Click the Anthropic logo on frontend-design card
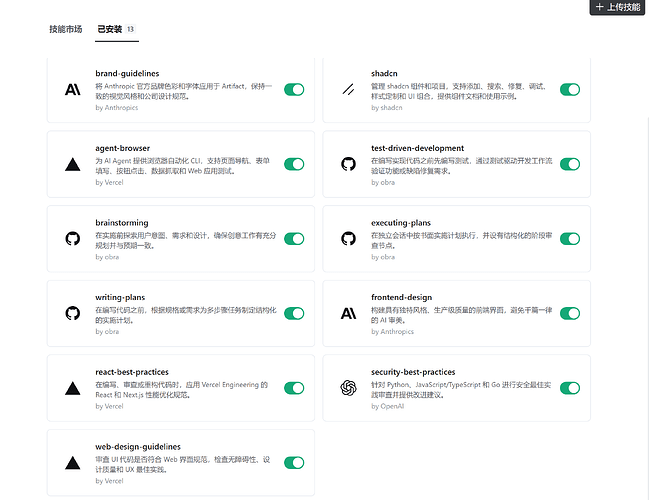The image size is (649, 500). pos(348,313)
